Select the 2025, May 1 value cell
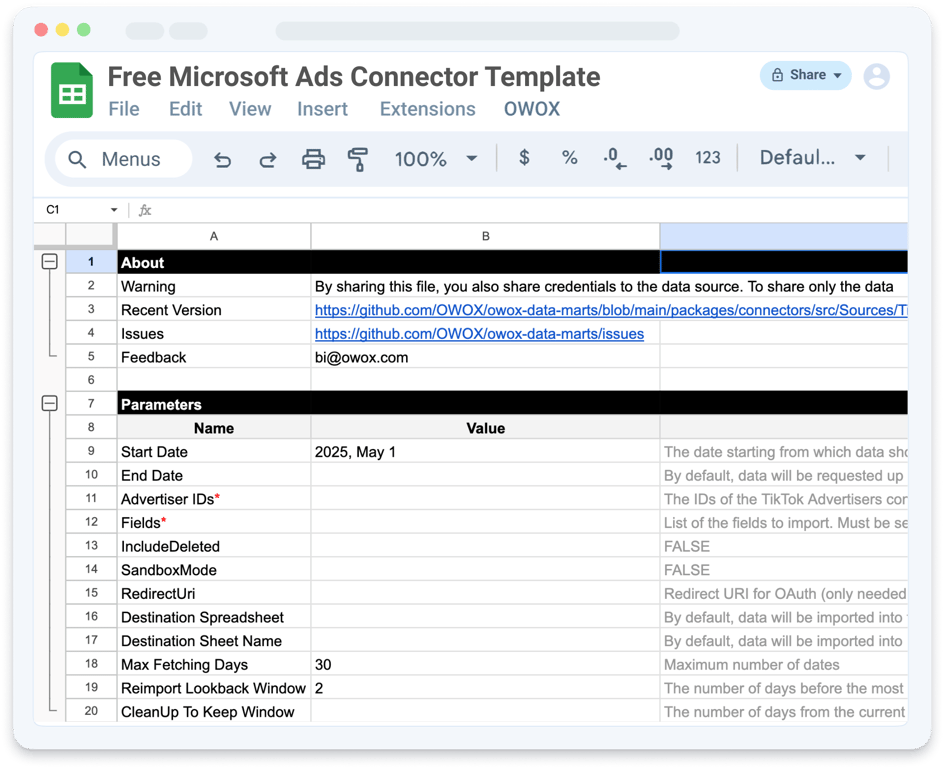This screenshot has height=768, width=944. point(485,451)
